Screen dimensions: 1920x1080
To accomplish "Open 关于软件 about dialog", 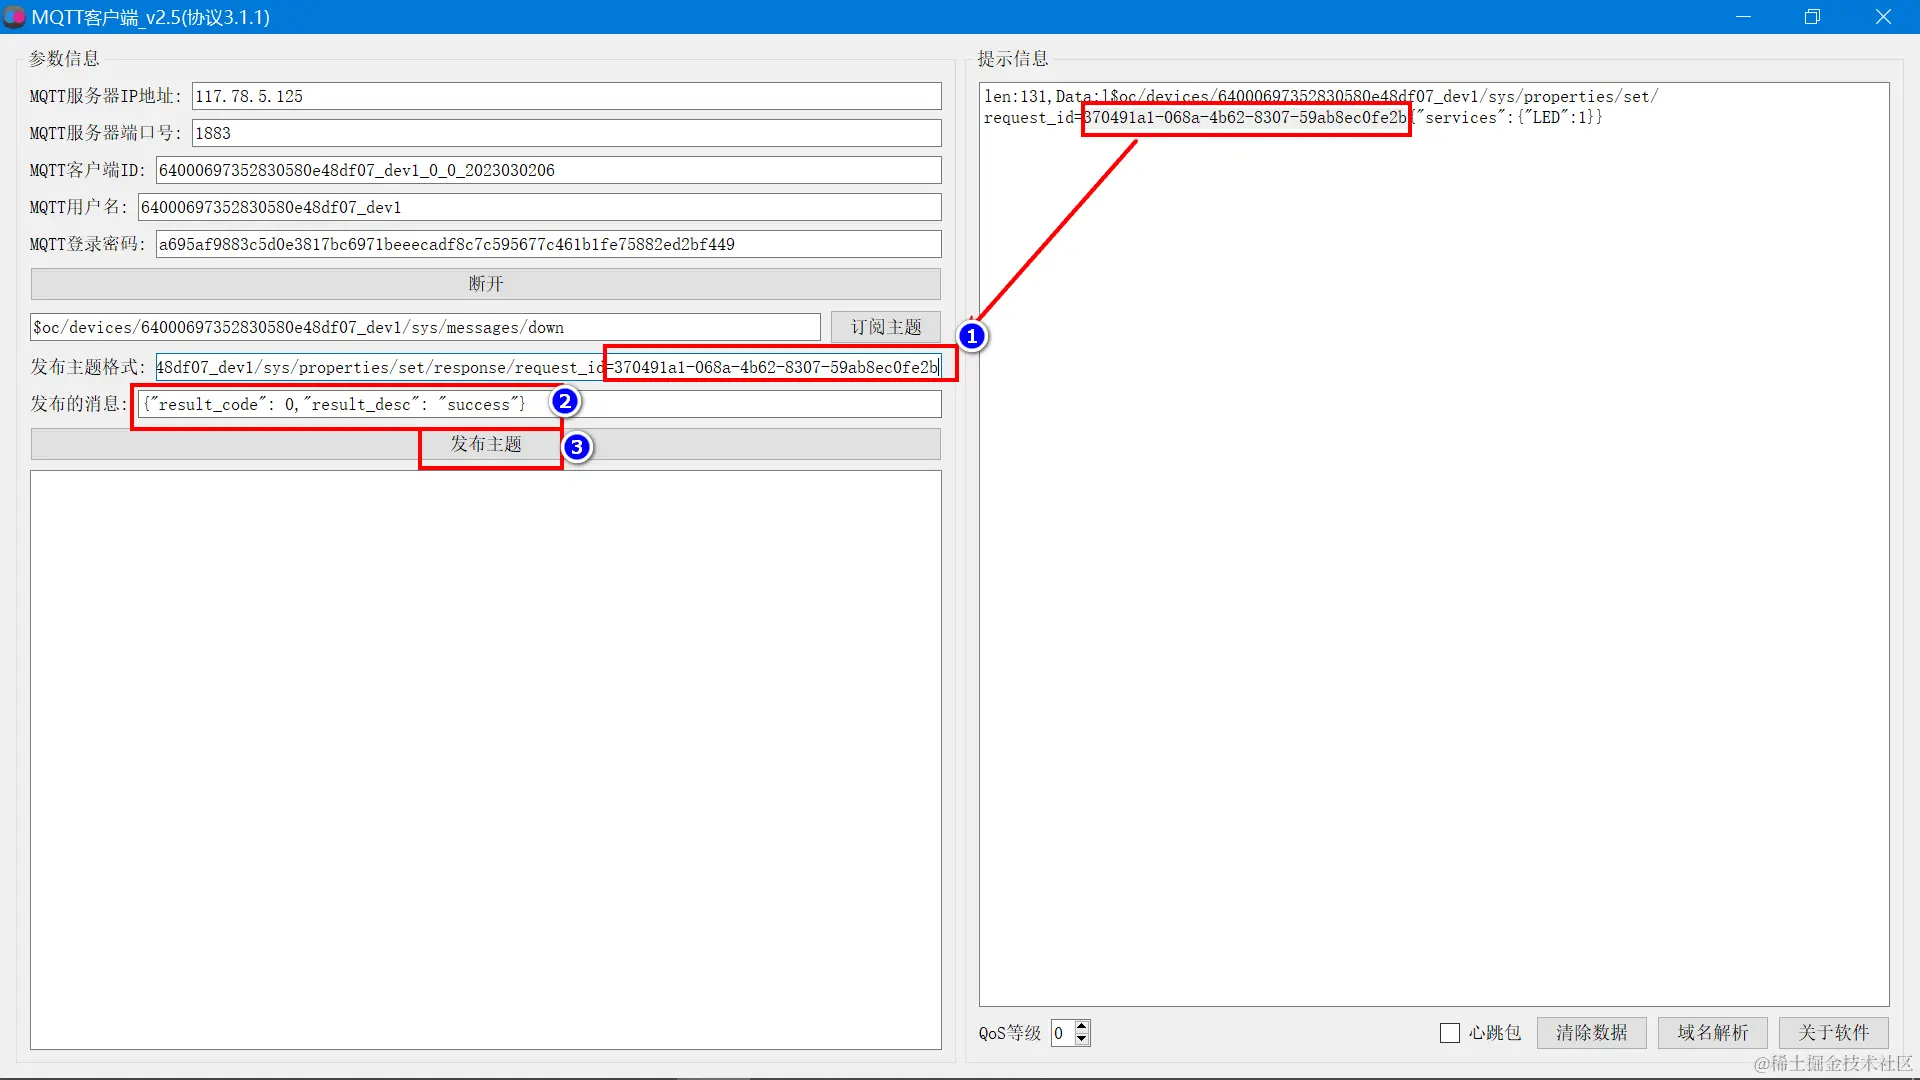I will tap(1834, 1033).
